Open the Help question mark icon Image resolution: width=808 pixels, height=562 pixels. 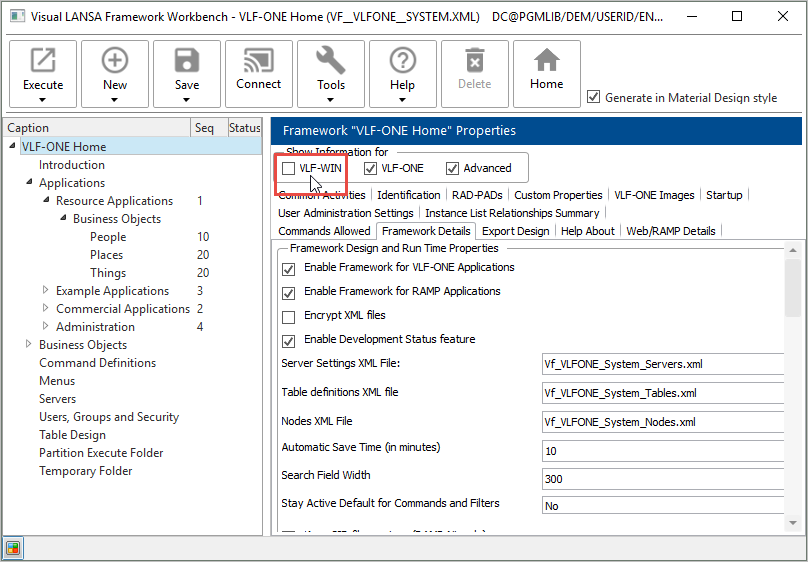tap(403, 62)
